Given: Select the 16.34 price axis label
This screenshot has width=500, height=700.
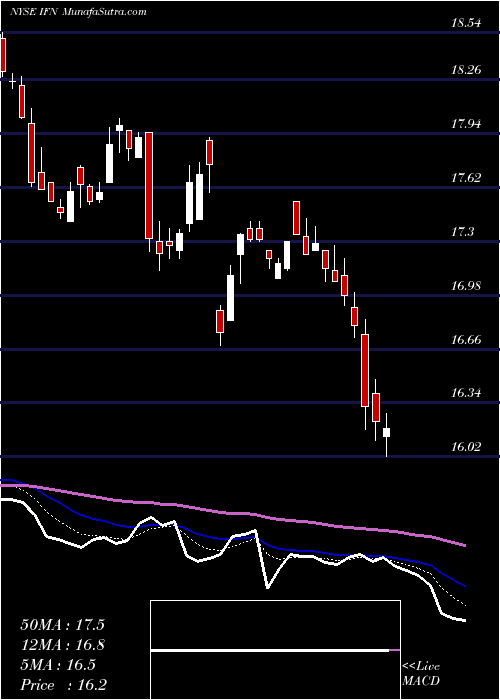Looking at the screenshot, I should (x=466, y=393).
